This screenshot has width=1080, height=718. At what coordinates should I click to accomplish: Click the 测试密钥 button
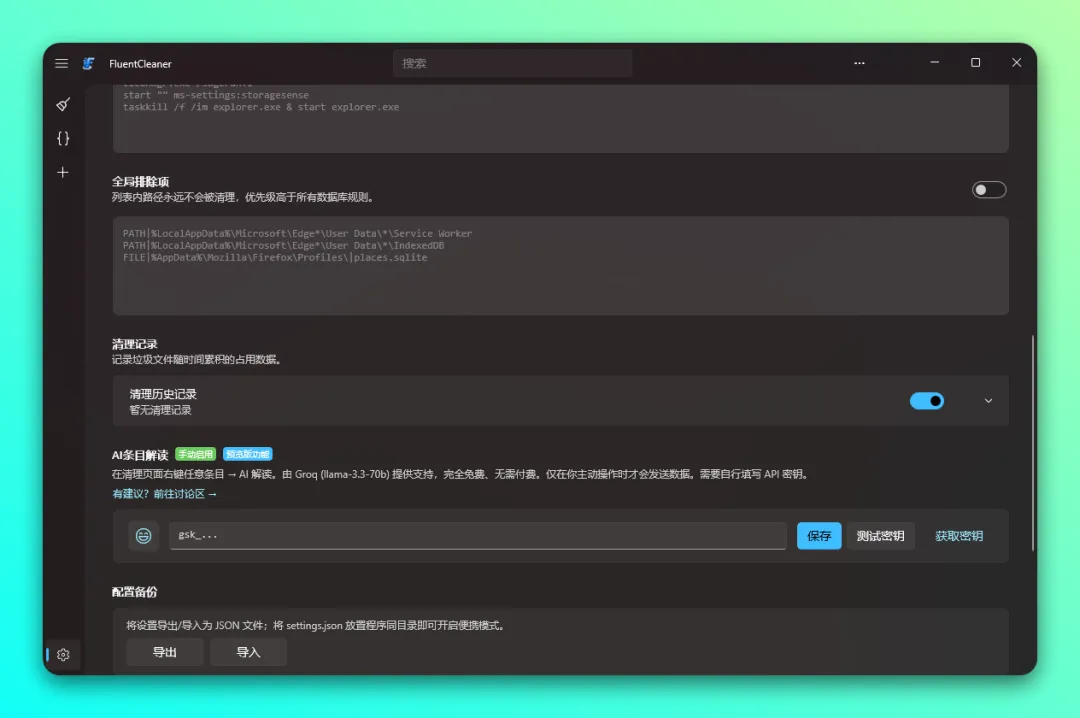880,535
